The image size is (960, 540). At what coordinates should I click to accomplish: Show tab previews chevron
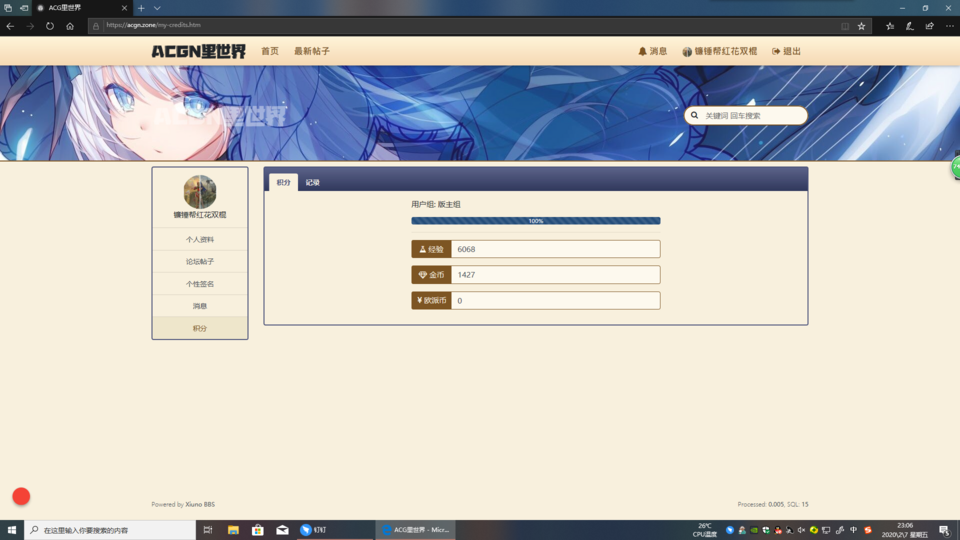point(157,8)
